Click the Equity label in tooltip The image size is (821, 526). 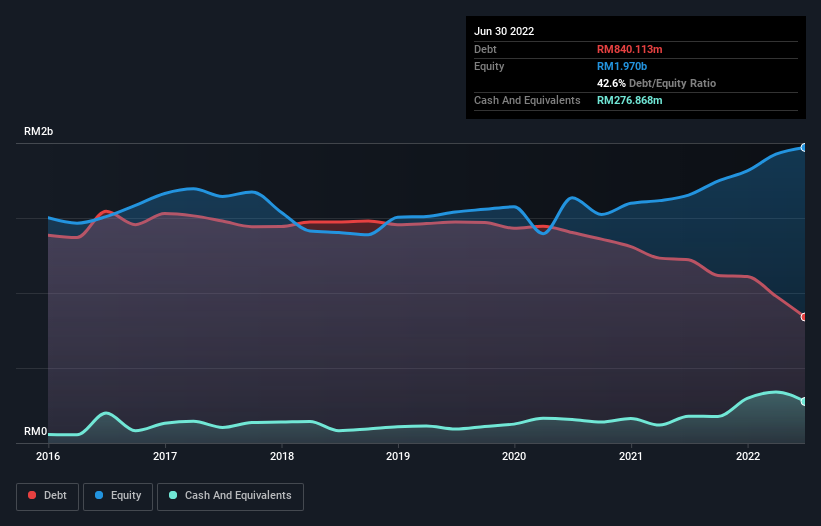[x=489, y=66]
